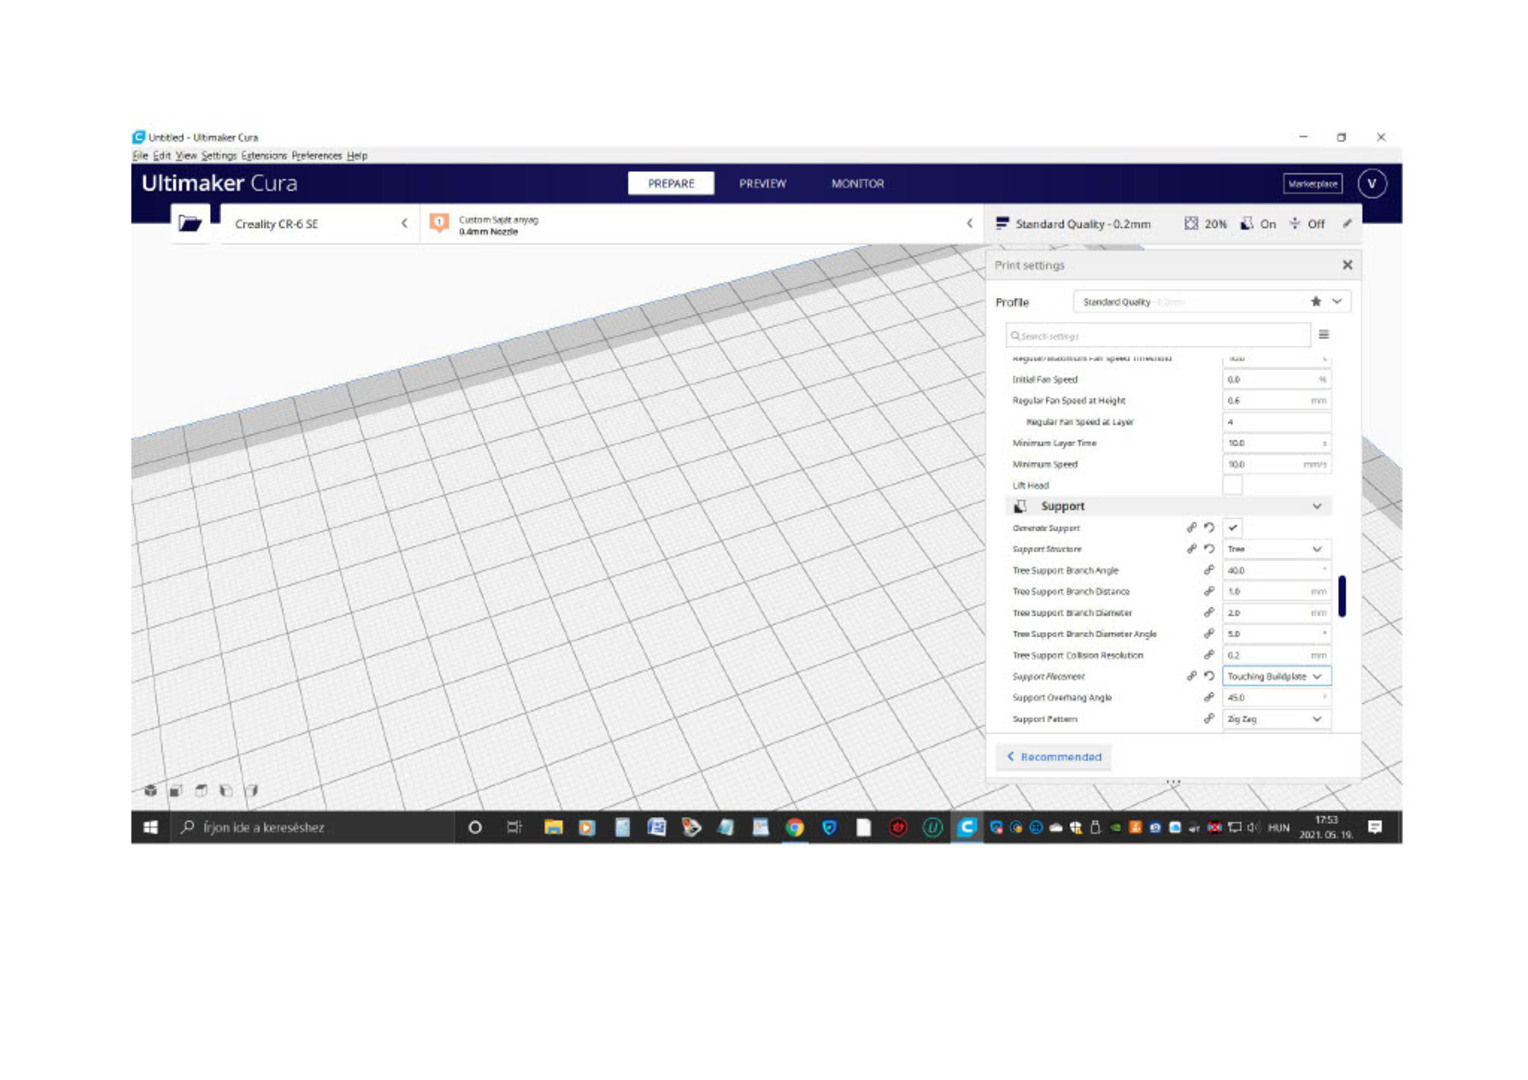Click link icon beside Tree Support Branch Angle
The height and width of the screenshot is (1080, 1528).
point(1209,570)
